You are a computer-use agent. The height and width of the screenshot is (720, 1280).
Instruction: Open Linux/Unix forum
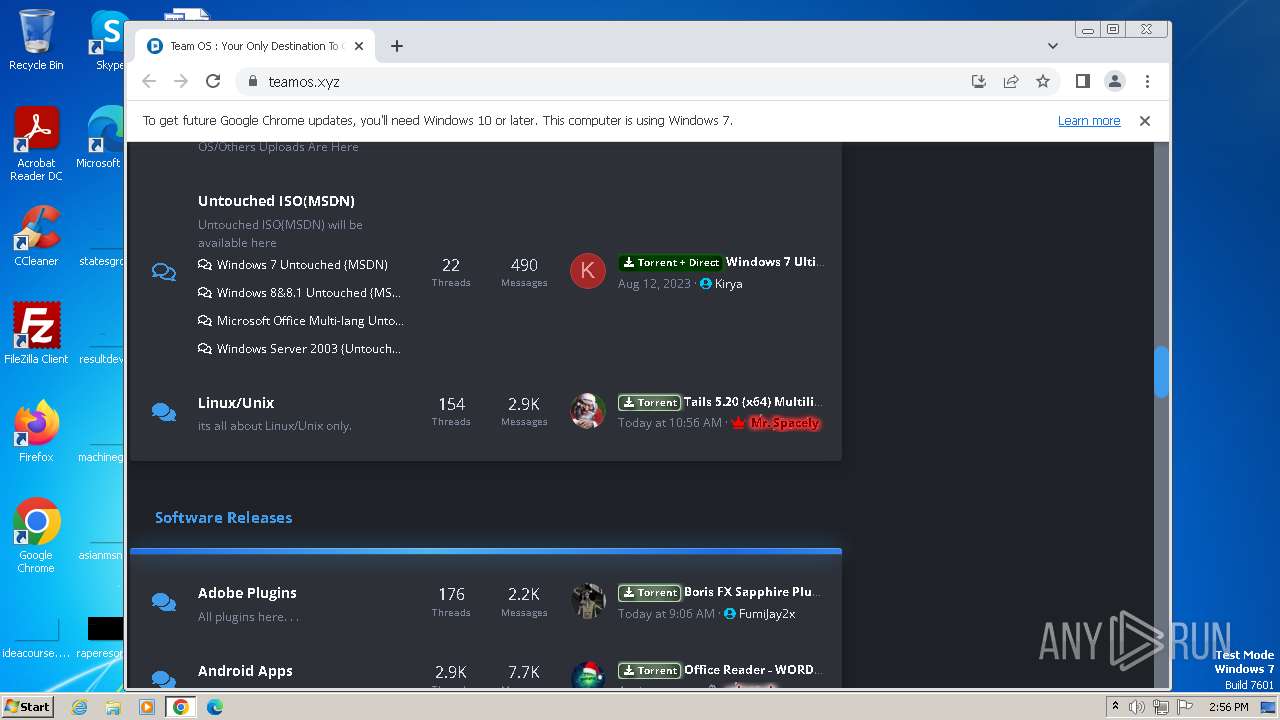236,403
